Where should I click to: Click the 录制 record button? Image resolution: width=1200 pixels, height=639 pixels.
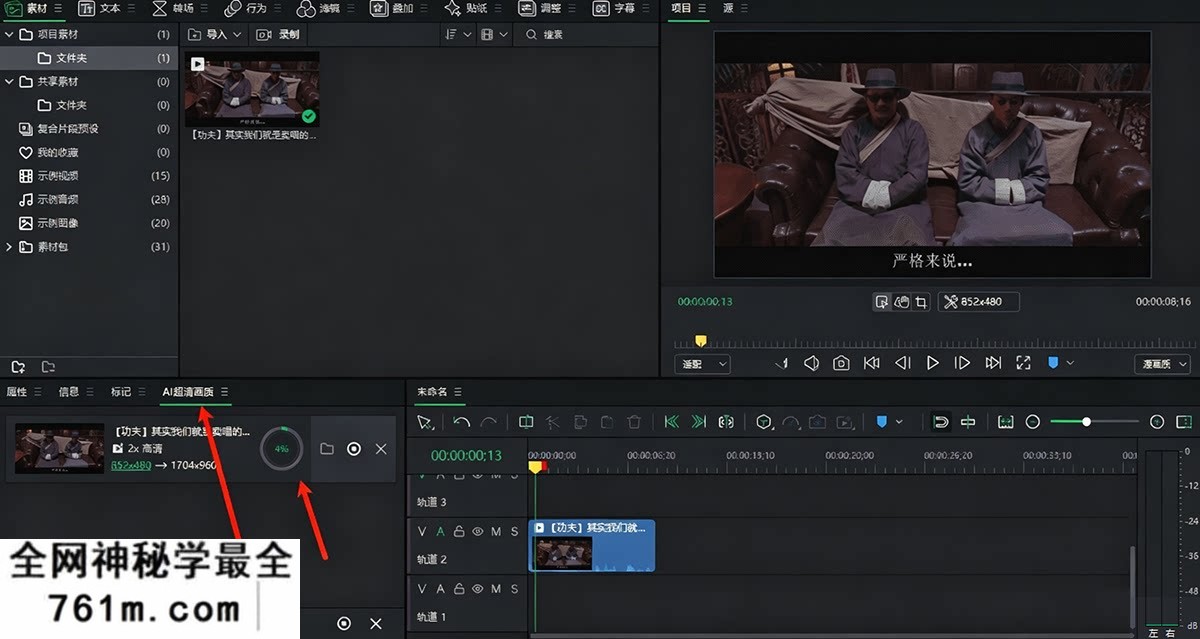(x=278, y=34)
